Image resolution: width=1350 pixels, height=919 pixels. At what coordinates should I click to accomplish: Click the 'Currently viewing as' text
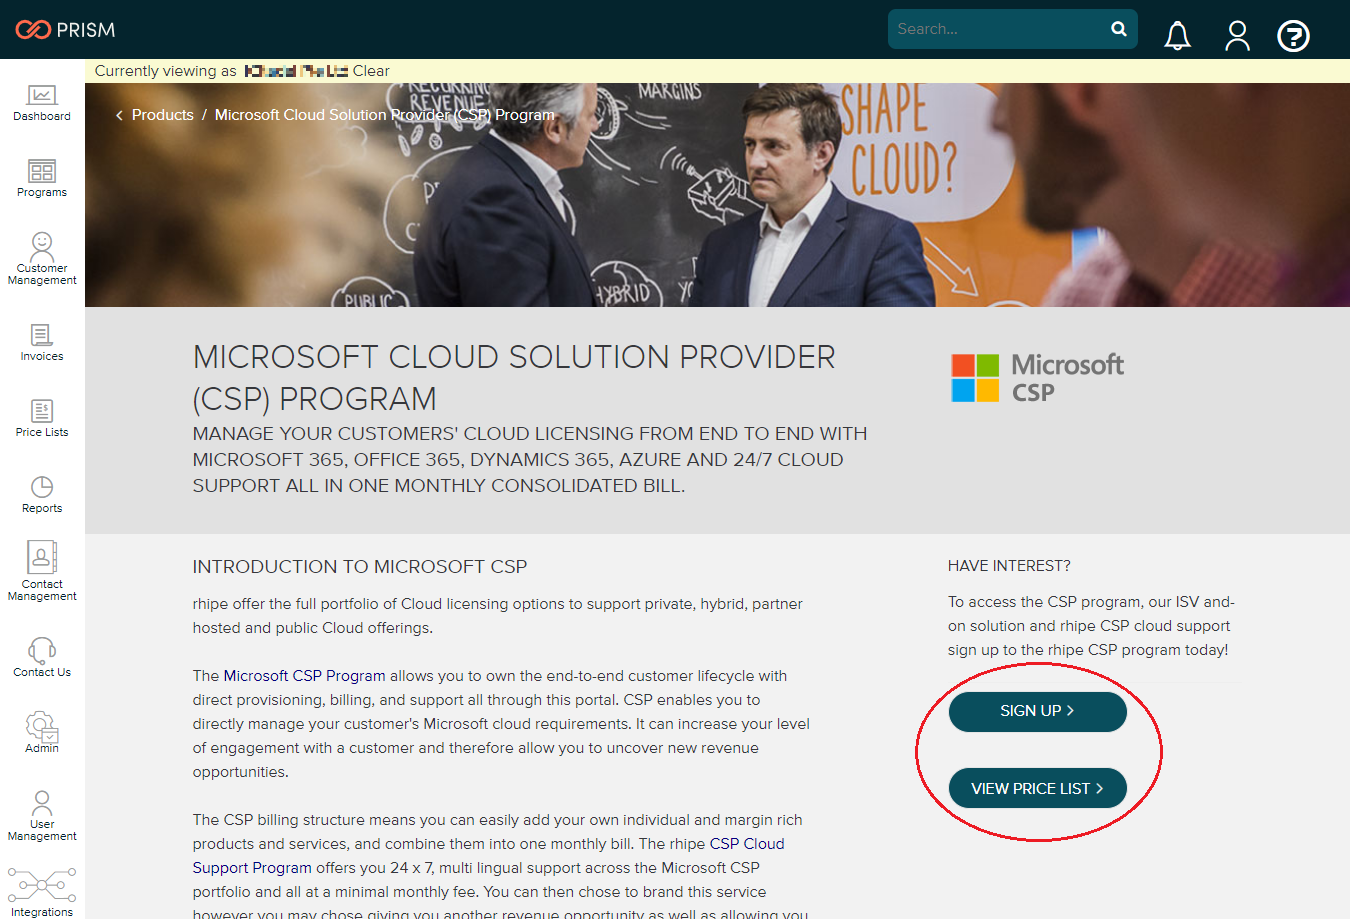[166, 71]
